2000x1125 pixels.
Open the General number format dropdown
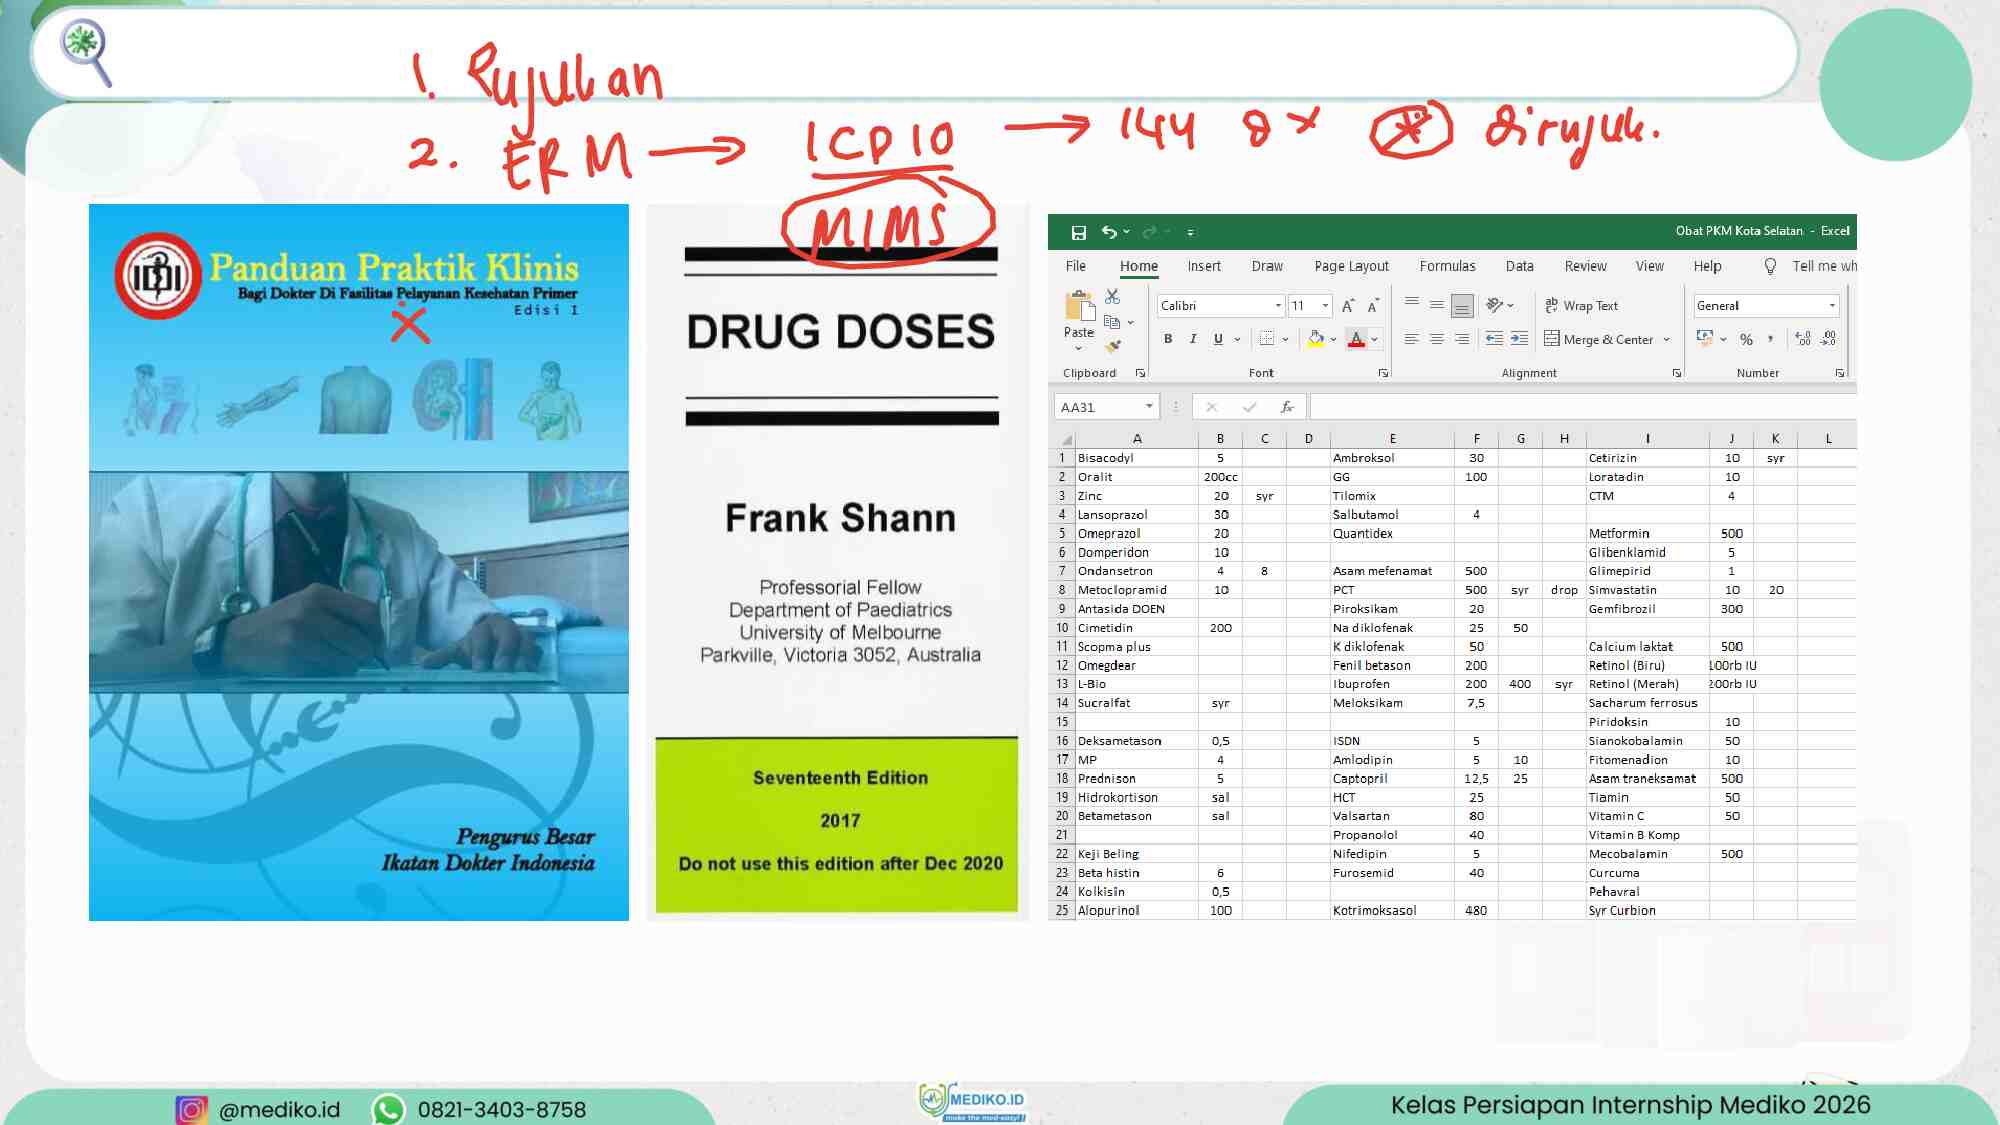1832,306
